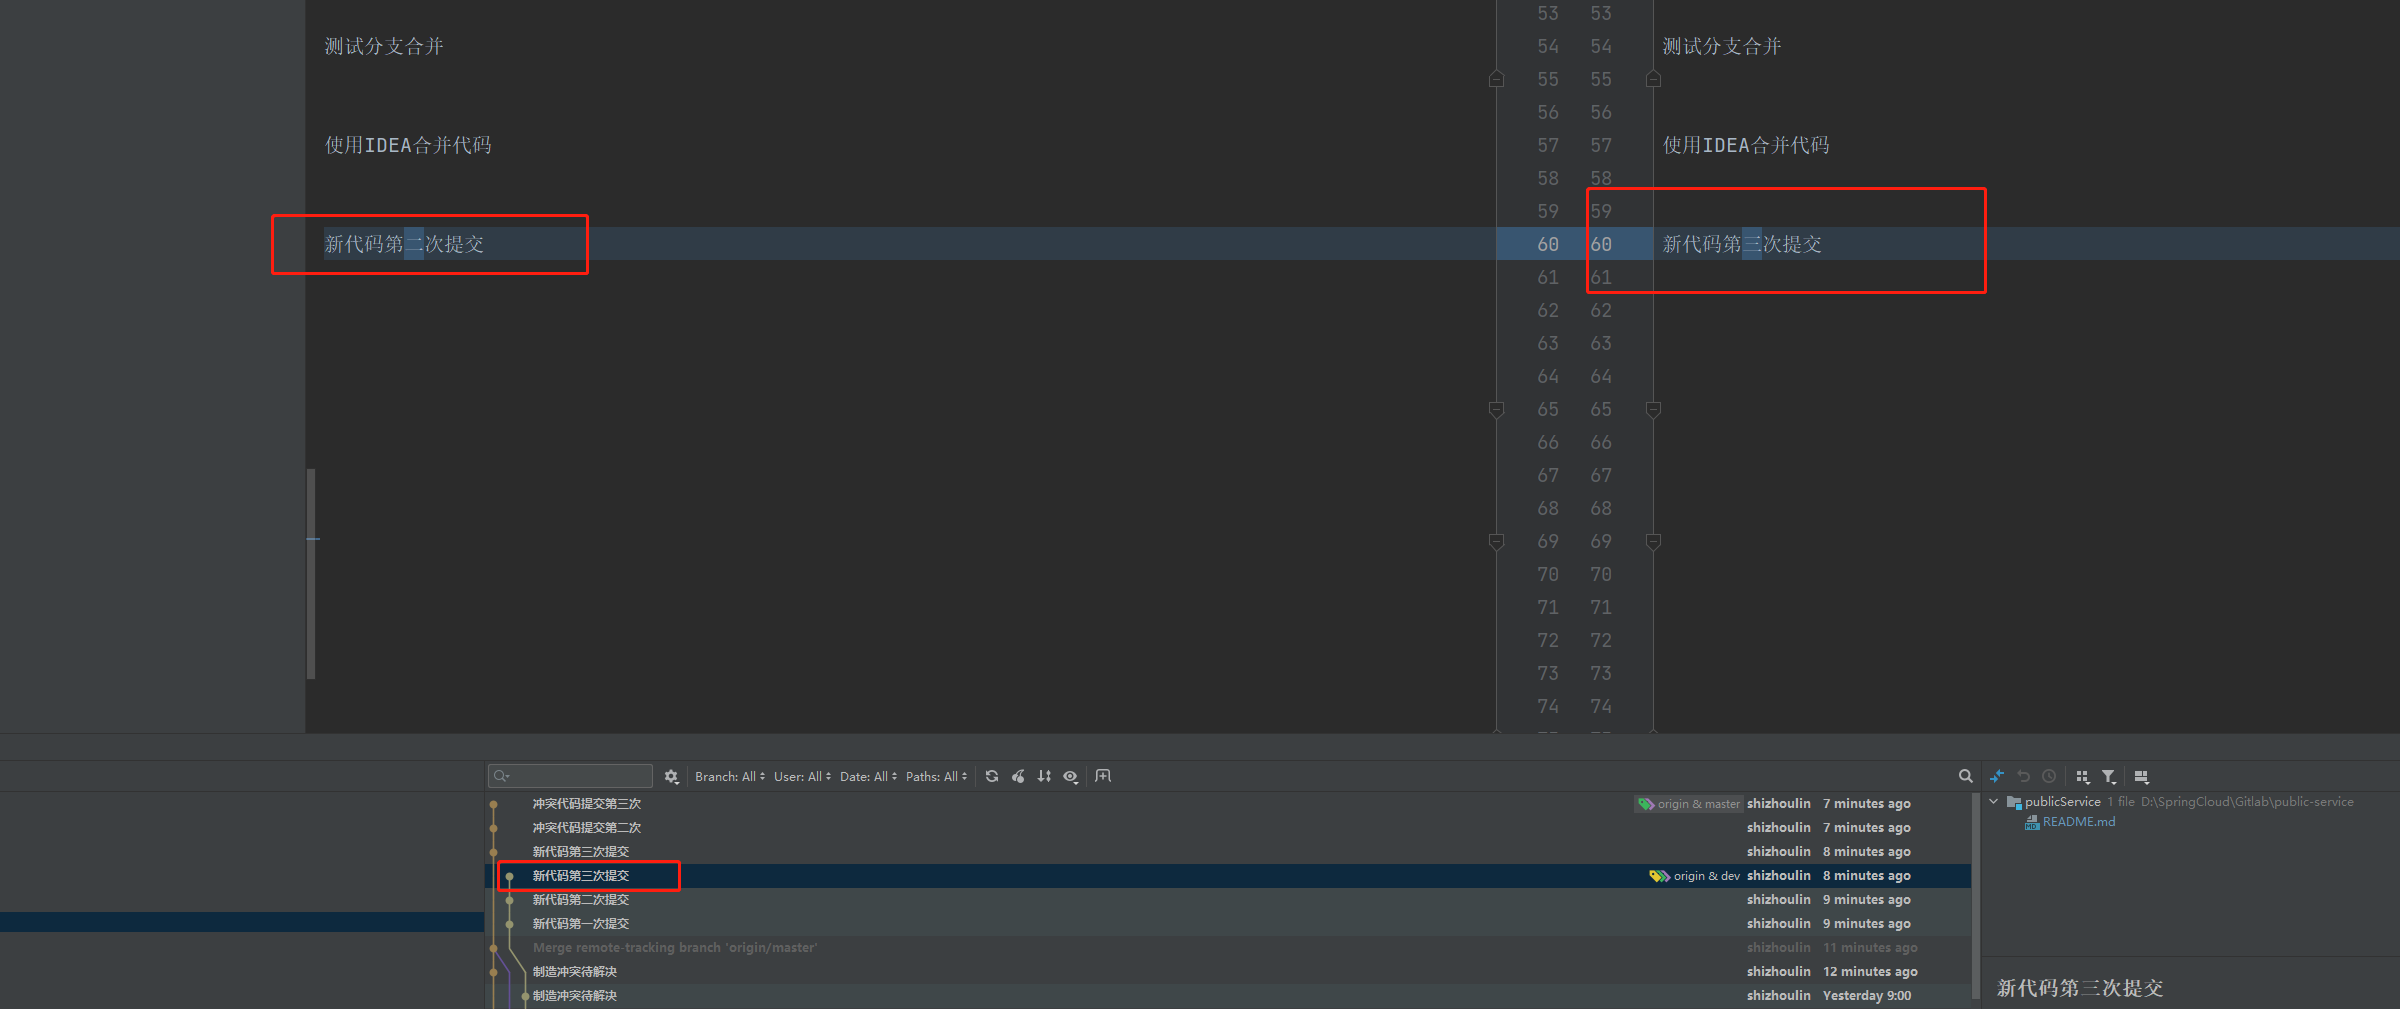The height and width of the screenshot is (1009, 2400).
Task: Click the origin & master tag icon
Action: [x=1646, y=804]
